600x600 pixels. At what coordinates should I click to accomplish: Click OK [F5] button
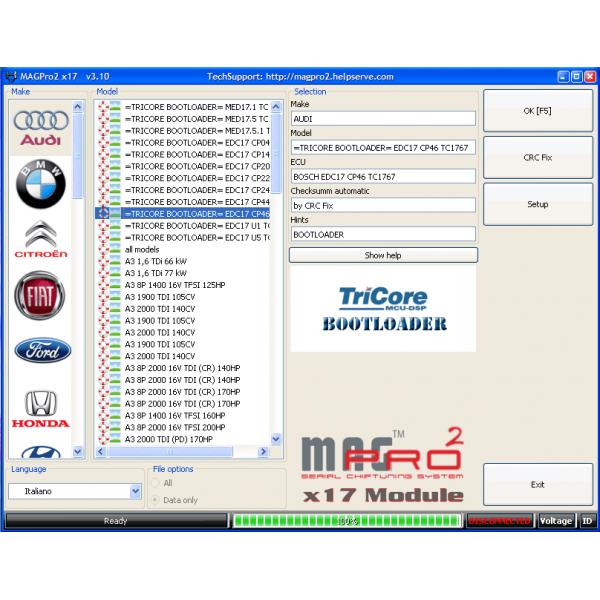click(538, 111)
